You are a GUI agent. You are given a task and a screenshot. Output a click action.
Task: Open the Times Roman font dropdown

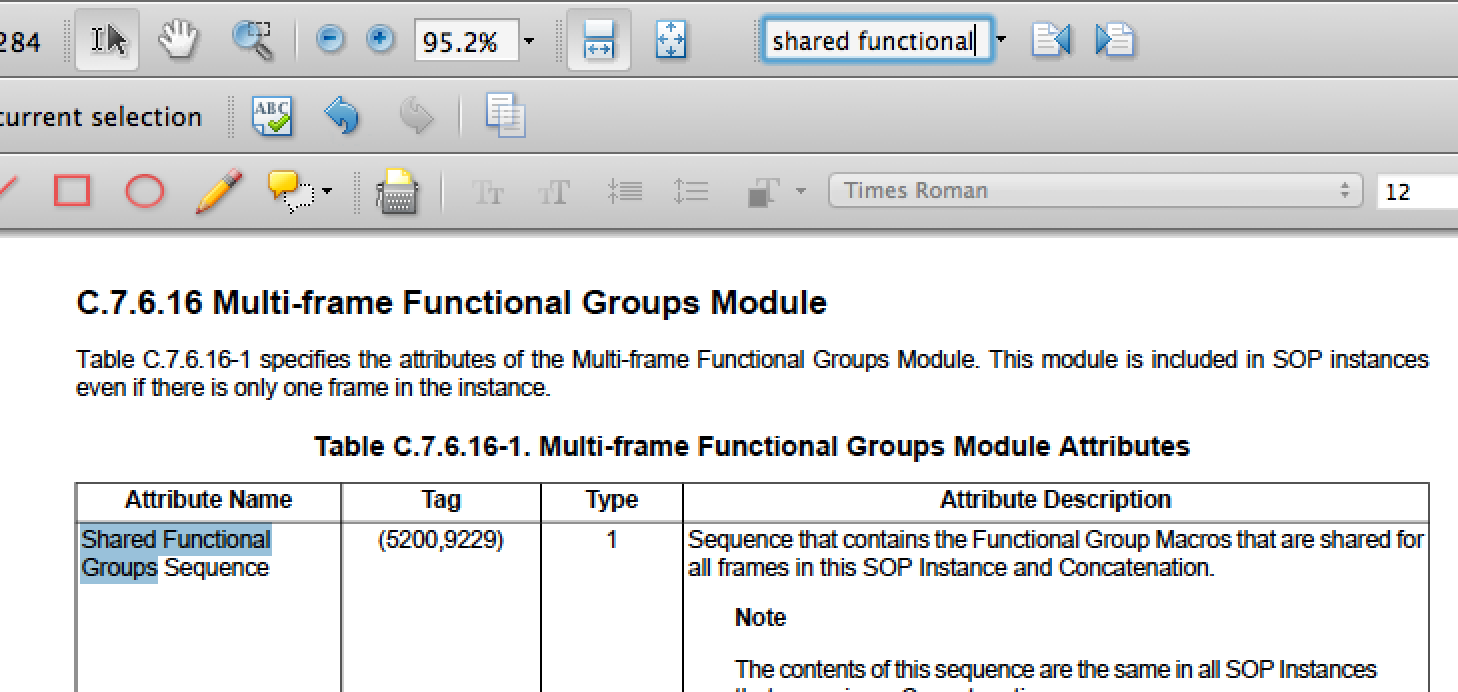point(1094,191)
